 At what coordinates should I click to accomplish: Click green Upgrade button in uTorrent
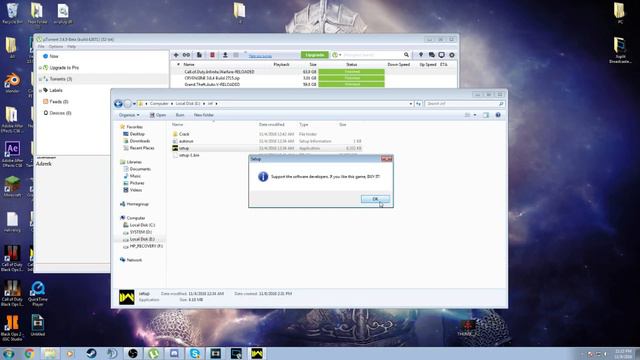tap(315, 55)
